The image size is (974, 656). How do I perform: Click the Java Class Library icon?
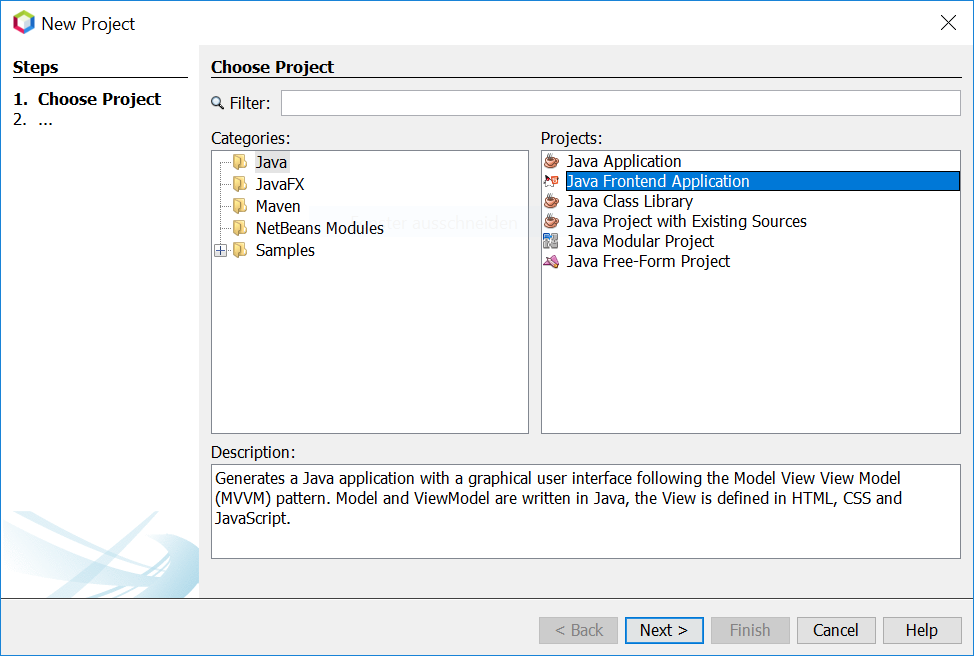(x=551, y=201)
